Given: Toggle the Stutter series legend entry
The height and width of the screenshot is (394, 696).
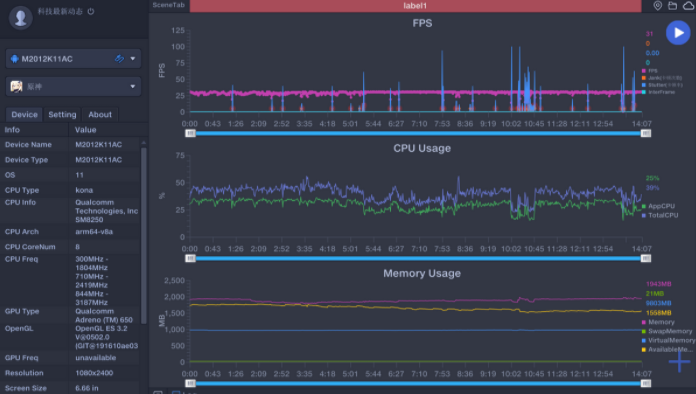Looking at the screenshot, I should [x=662, y=85].
